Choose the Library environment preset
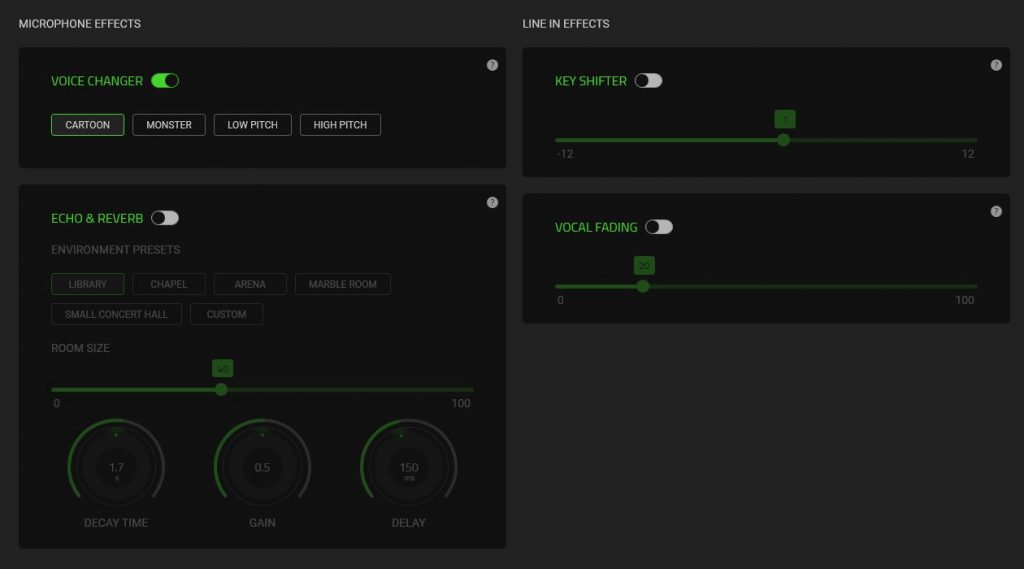The width and height of the screenshot is (1024, 569). coord(88,284)
